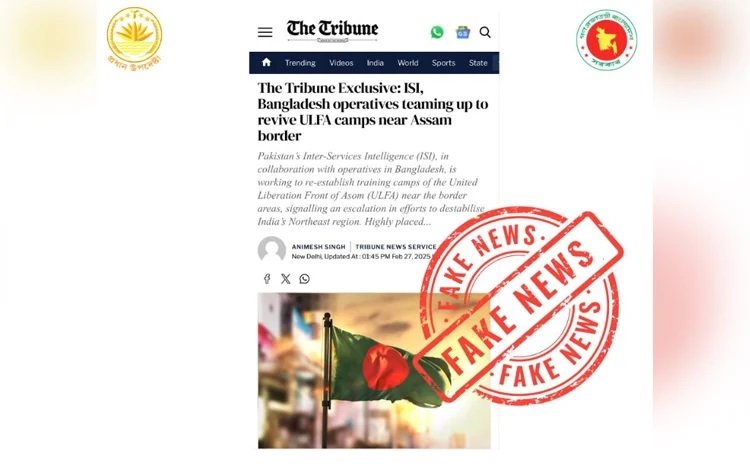Screen dimensions: 750x471
Task: Click the WhatsApp icon in header
Action: [437, 32]
